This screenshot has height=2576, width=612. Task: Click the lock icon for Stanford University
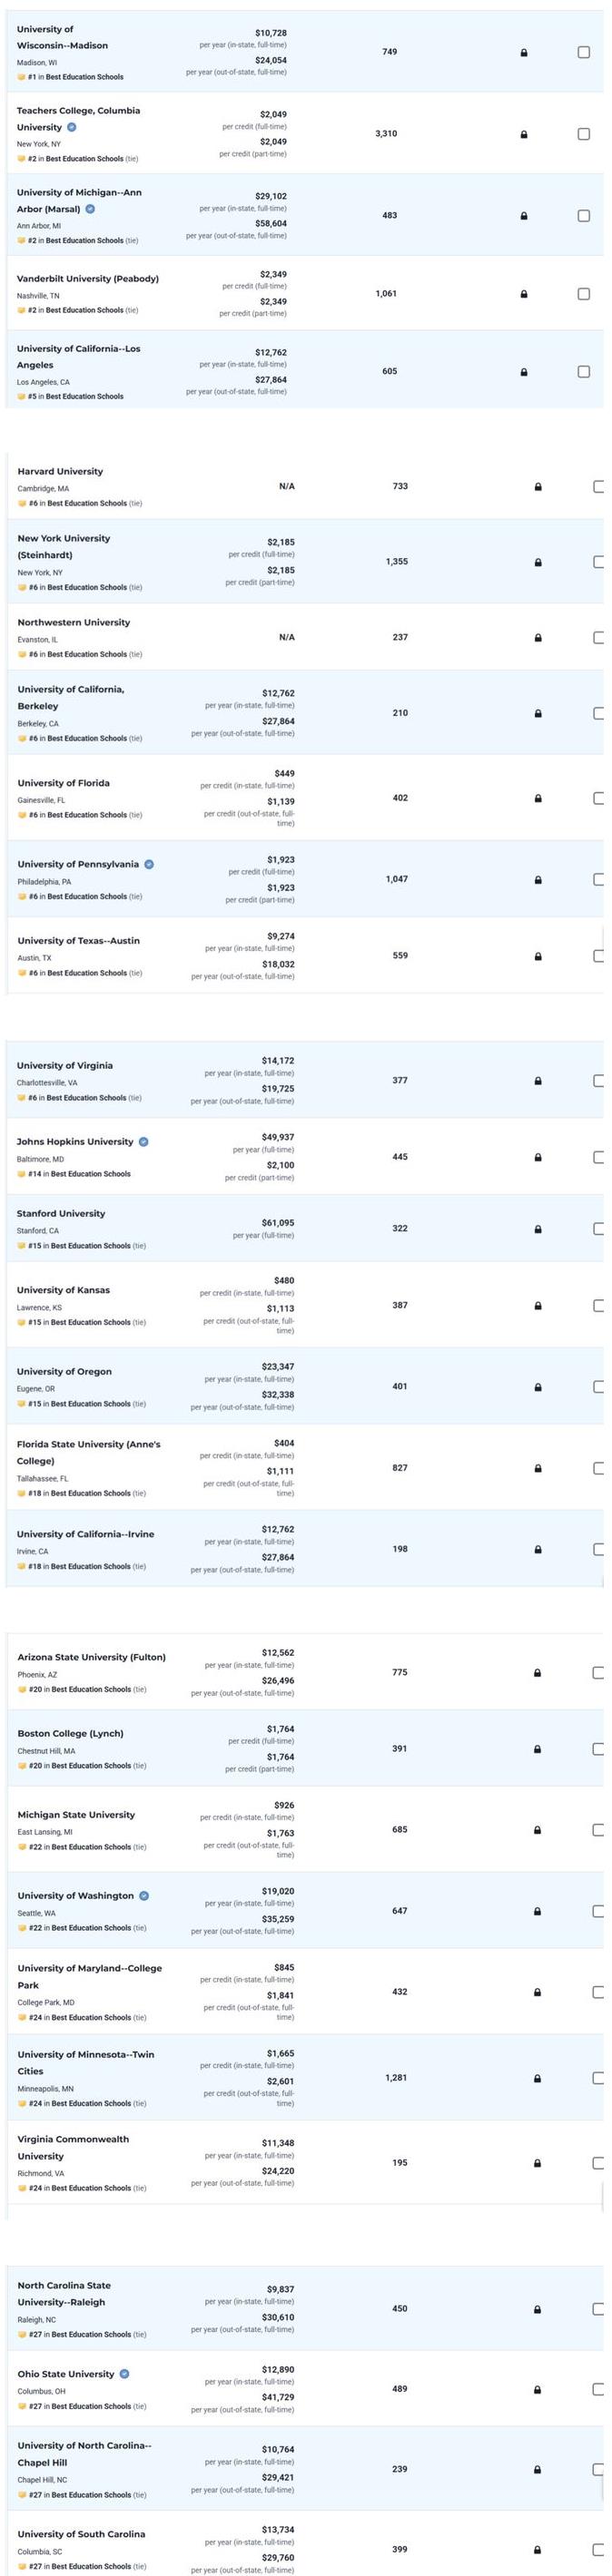click(538, 1229)
